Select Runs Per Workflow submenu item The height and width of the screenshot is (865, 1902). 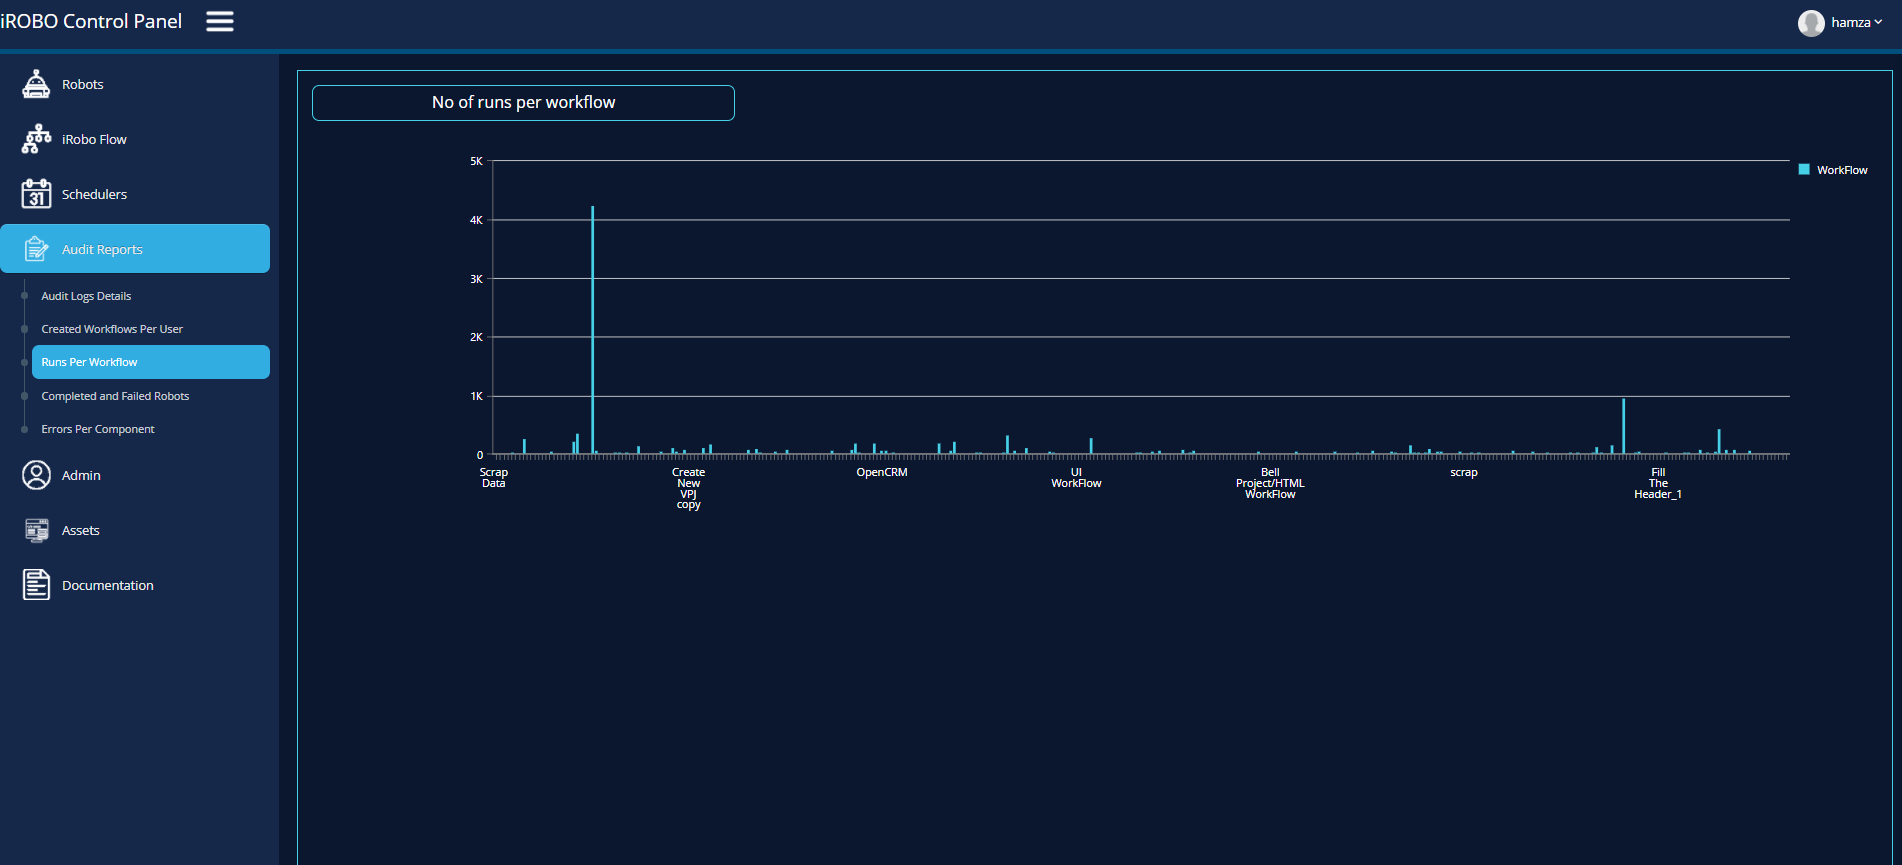point(89,362)
